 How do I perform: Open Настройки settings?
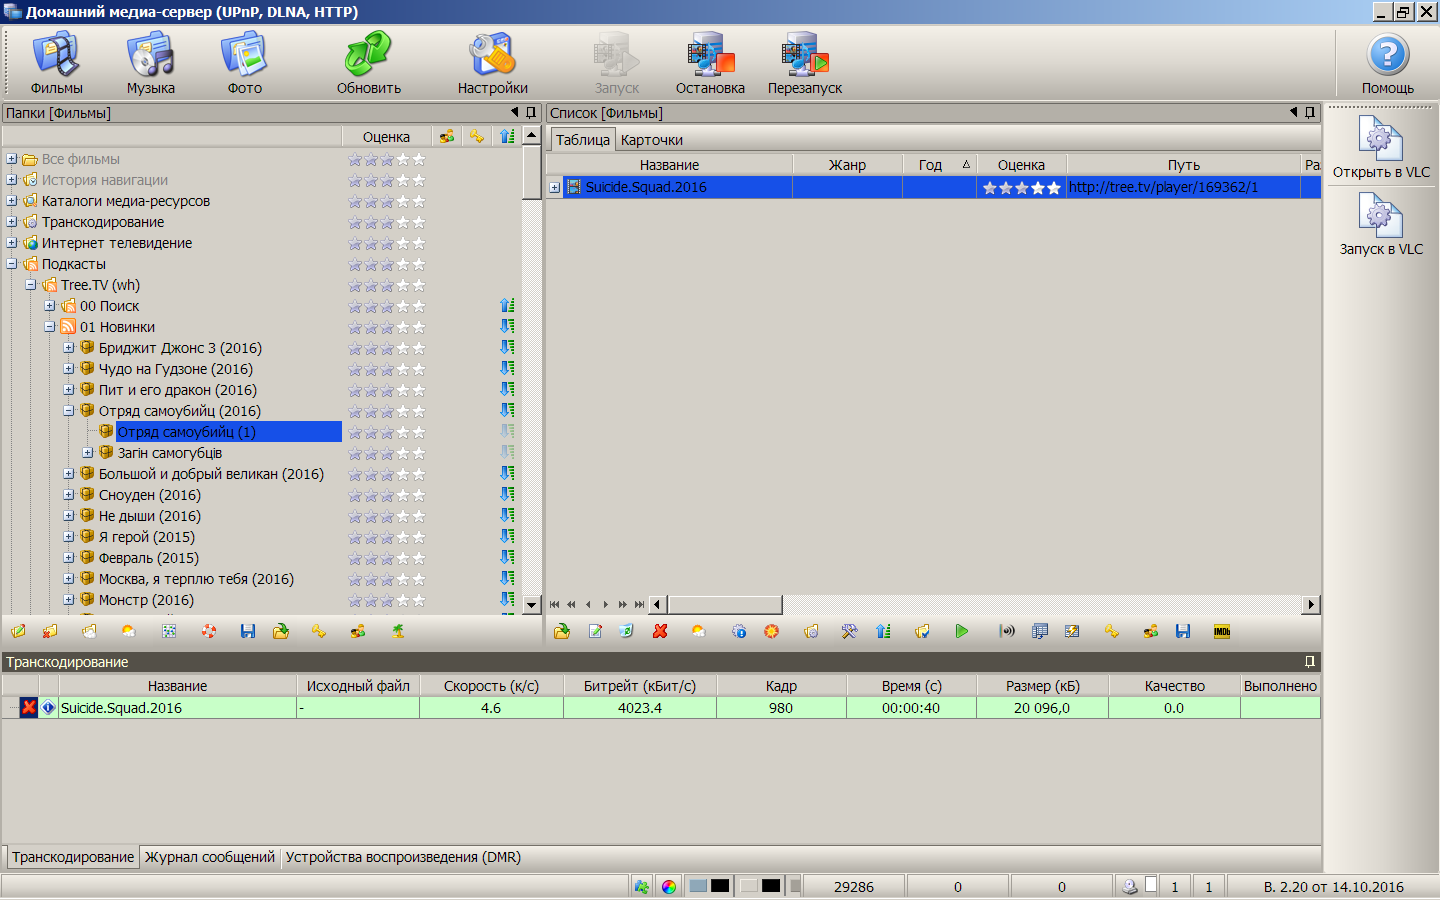pyautogui.click(x=492, y=63)
